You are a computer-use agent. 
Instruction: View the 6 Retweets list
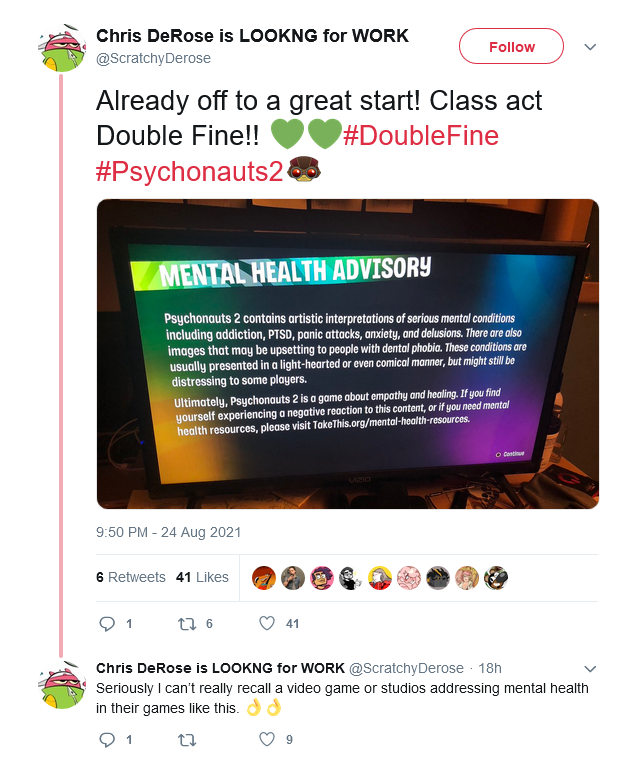tap(130, 577)
